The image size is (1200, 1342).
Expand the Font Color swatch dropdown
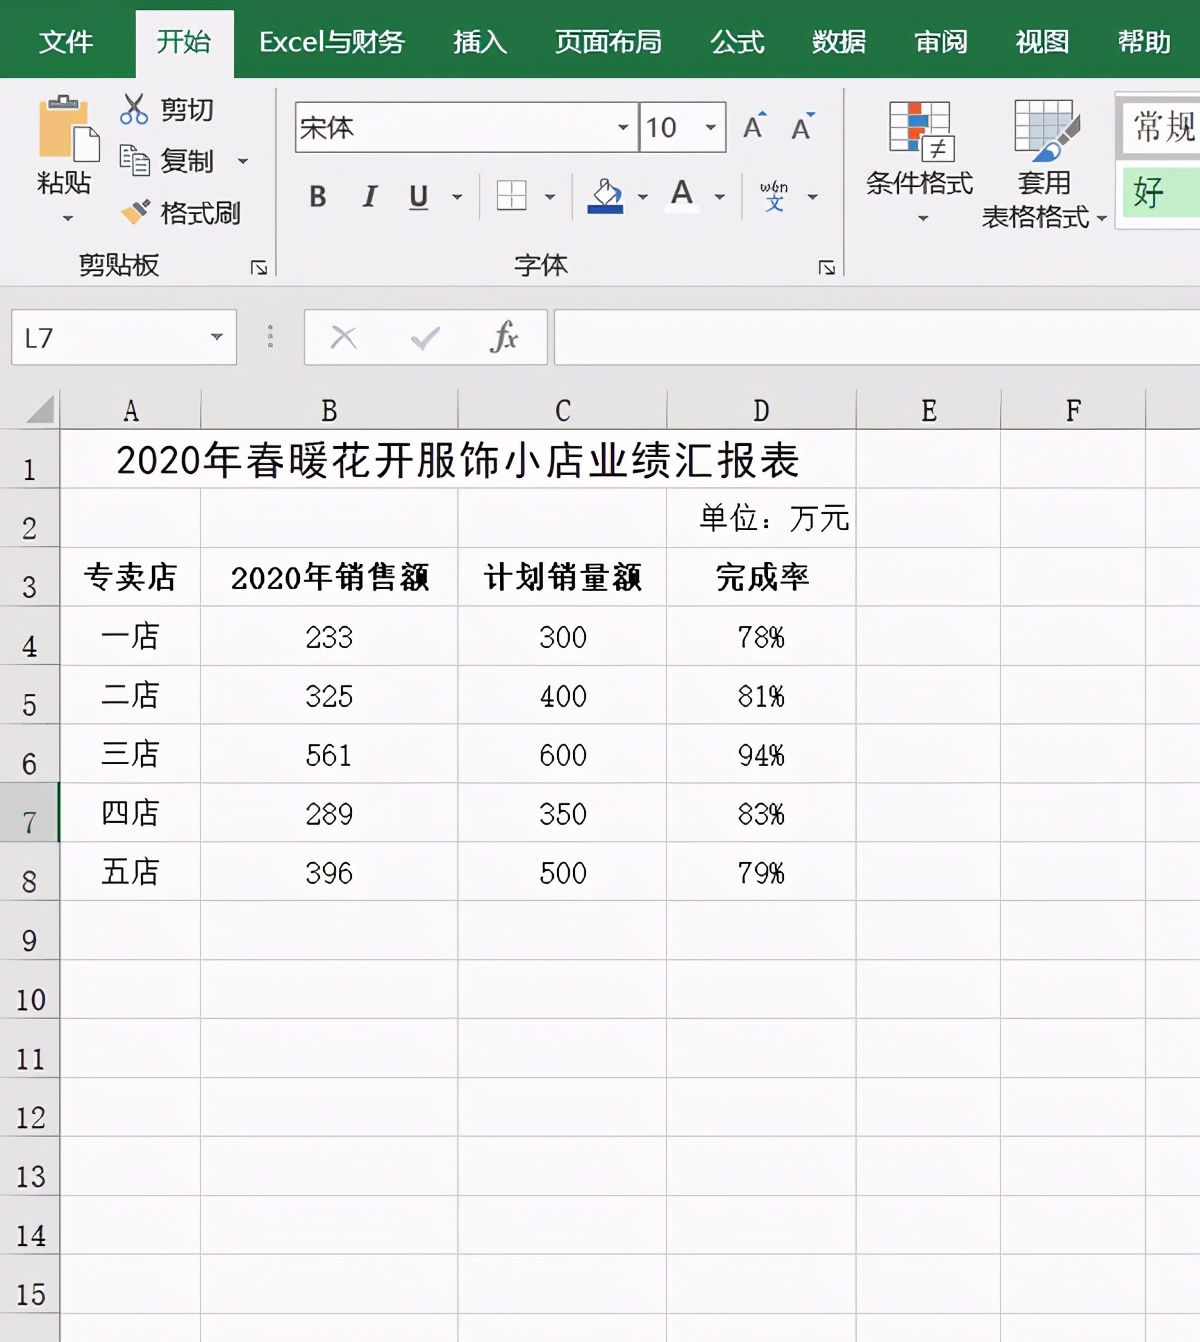(x=716, y=197)
